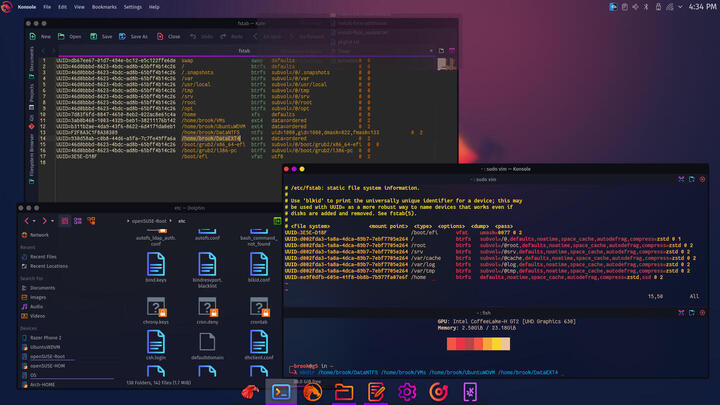Click Kate minimap scrollbar thumbnail

point(445,64)
